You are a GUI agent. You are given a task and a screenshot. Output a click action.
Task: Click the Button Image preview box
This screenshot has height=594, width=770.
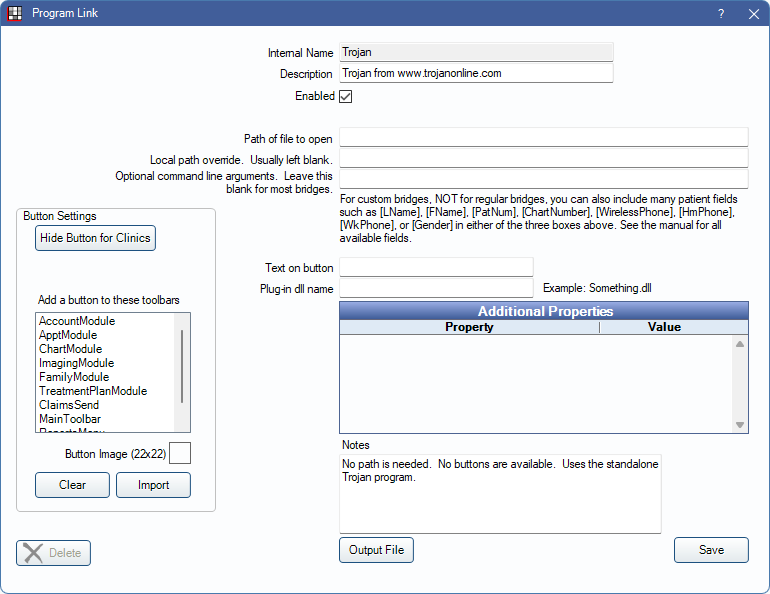coord(180,454)
